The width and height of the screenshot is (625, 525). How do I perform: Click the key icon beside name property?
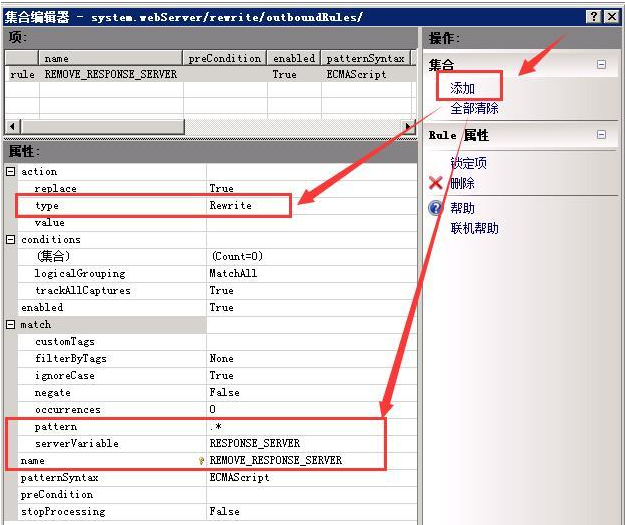[x=201, y=461]
